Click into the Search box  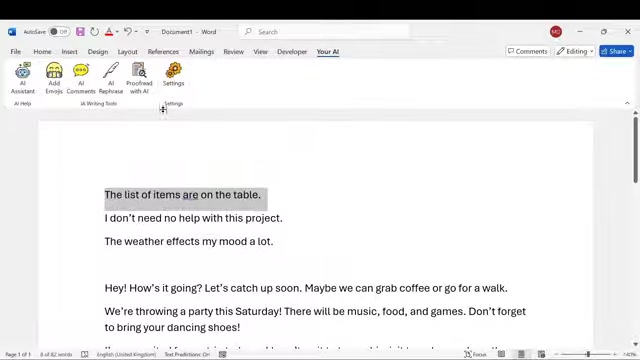[x=324, y=31]
